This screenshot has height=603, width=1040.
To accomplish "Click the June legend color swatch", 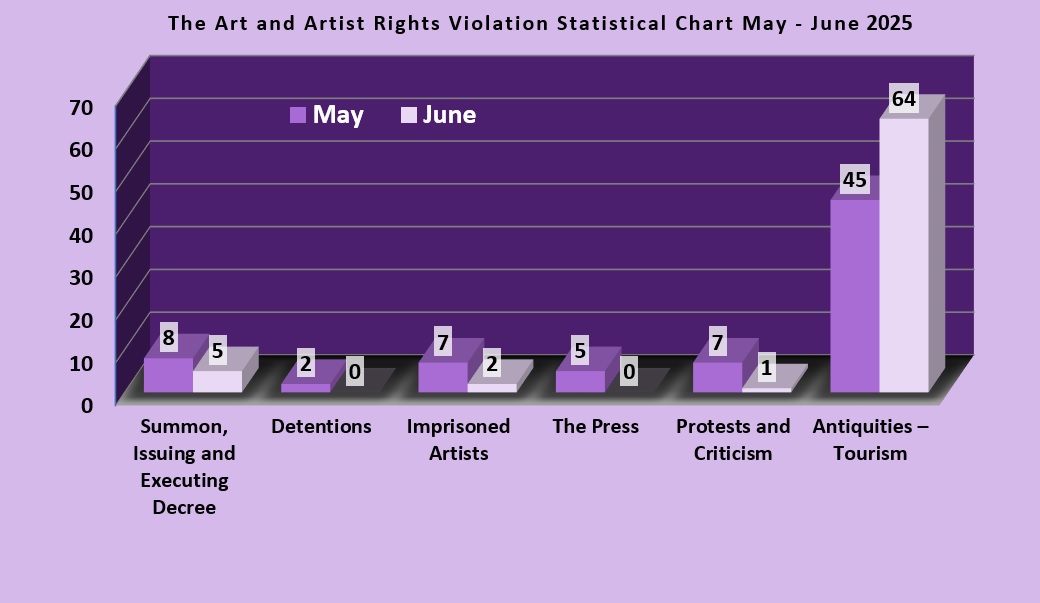I will point(408,115).
